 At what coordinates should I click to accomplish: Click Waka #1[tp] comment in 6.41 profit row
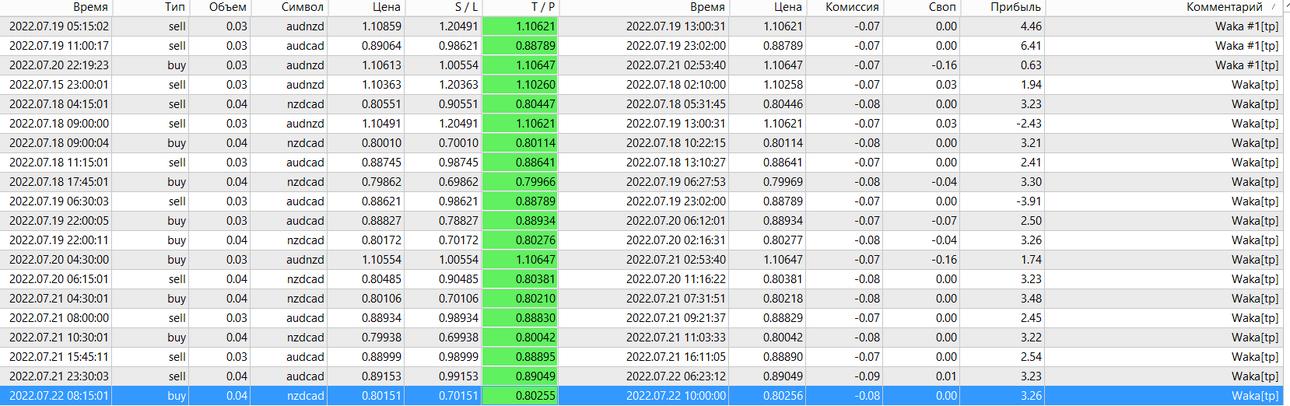point(1246,45)
